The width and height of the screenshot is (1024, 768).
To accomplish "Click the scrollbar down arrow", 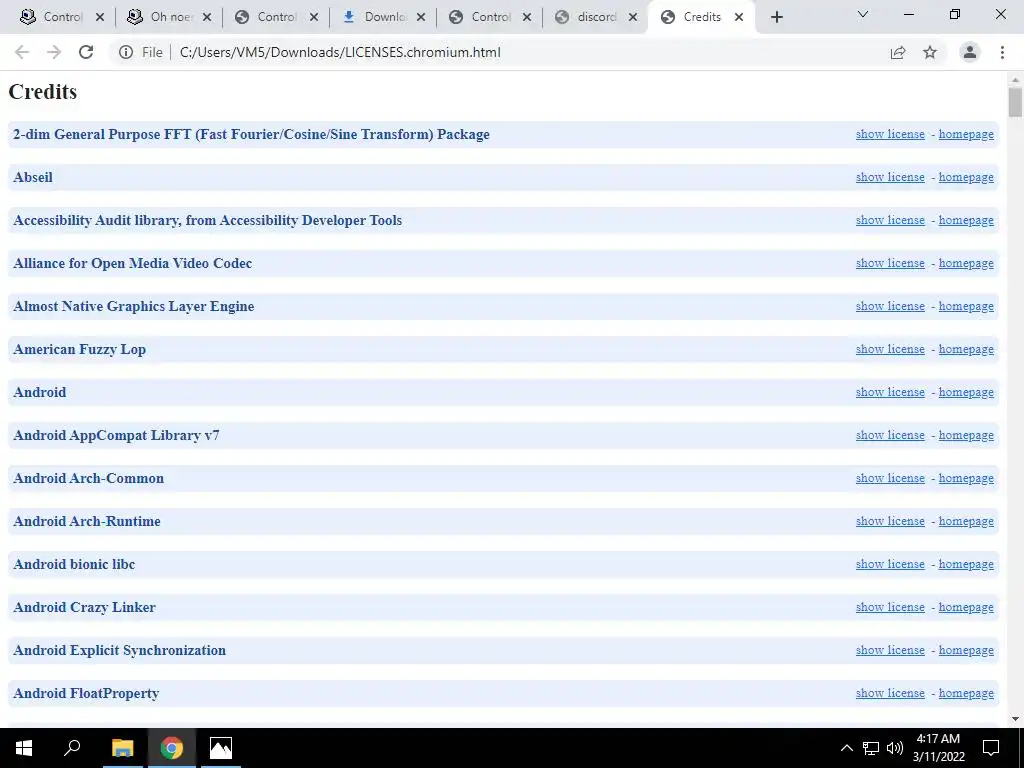I will point(1015,719).
